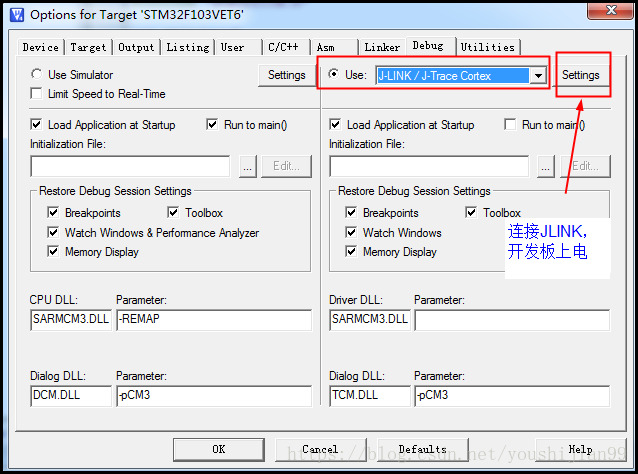Toggle J-LINK Watch Windows checkbox
The width and height of the screenshot is (638, 474).
(351, 232)
